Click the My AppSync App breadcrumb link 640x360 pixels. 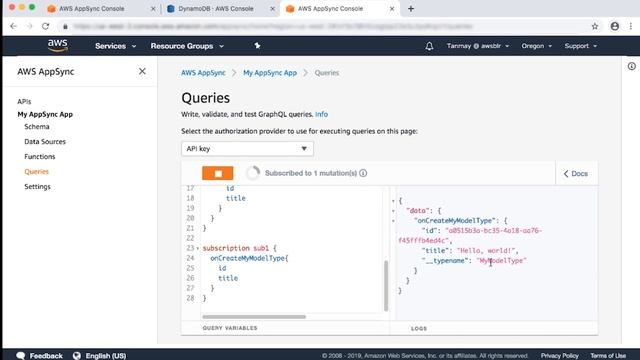point(270,73)
